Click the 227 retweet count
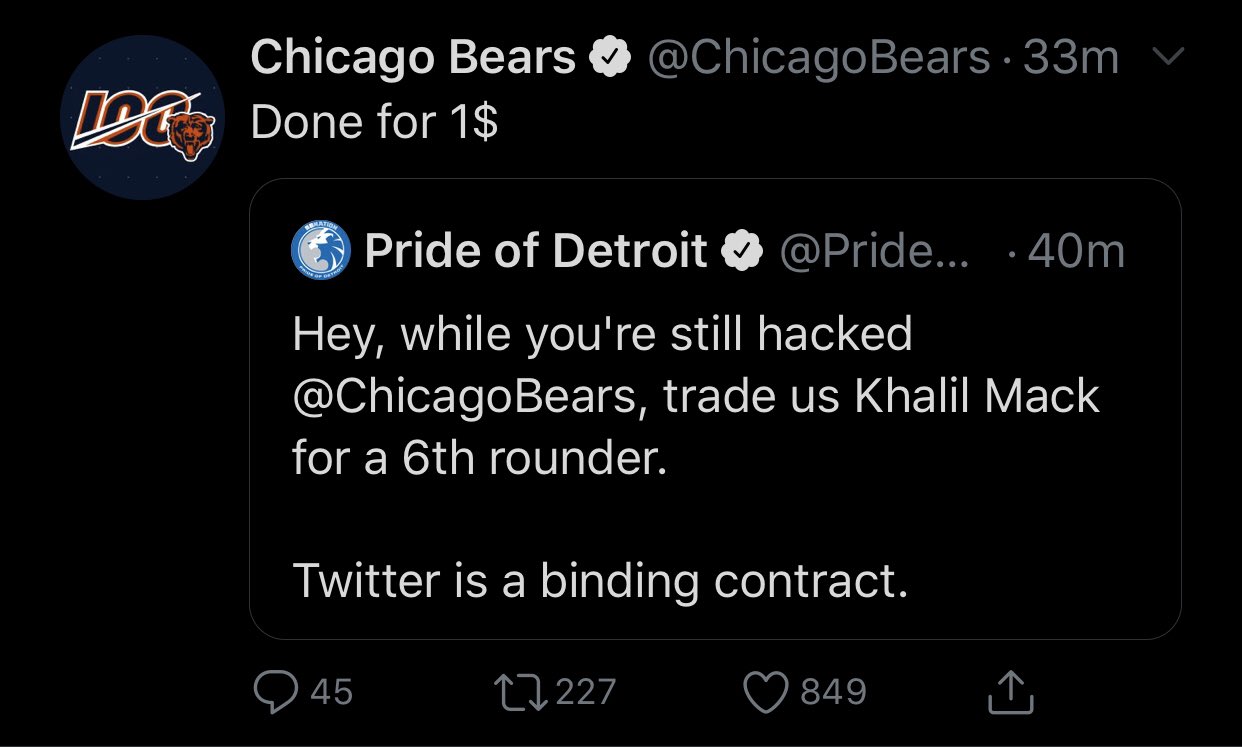 coord(585,691)
